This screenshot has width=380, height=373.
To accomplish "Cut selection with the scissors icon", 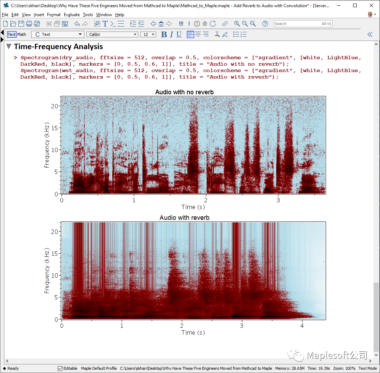I will pos(49,24).
